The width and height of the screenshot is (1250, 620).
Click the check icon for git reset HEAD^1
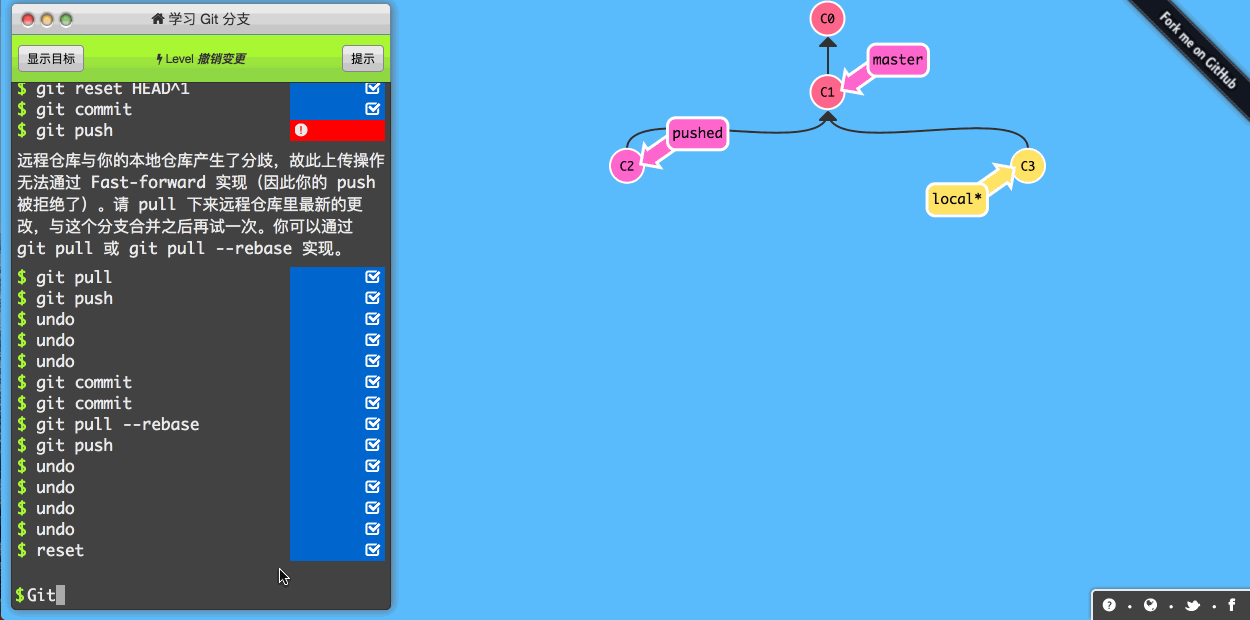[x=373, y=89]
